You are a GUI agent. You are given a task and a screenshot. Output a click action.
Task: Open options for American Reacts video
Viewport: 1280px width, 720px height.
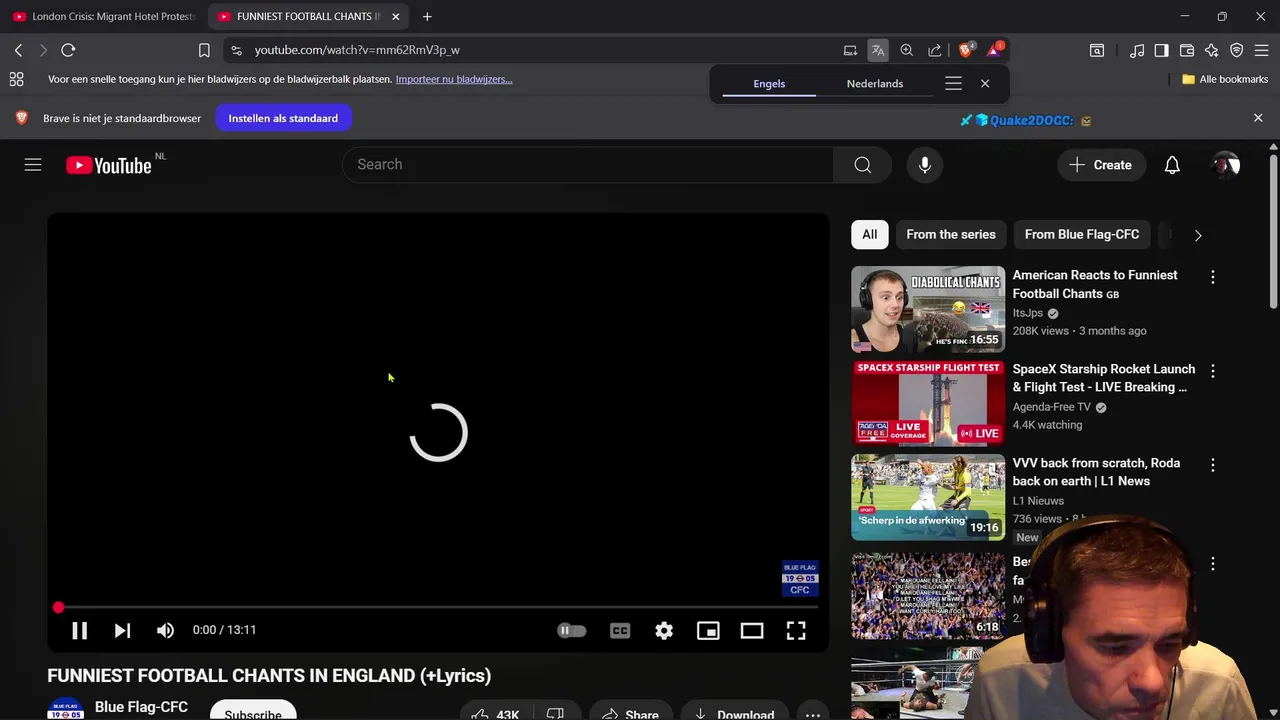click(x=1213, y=277)
